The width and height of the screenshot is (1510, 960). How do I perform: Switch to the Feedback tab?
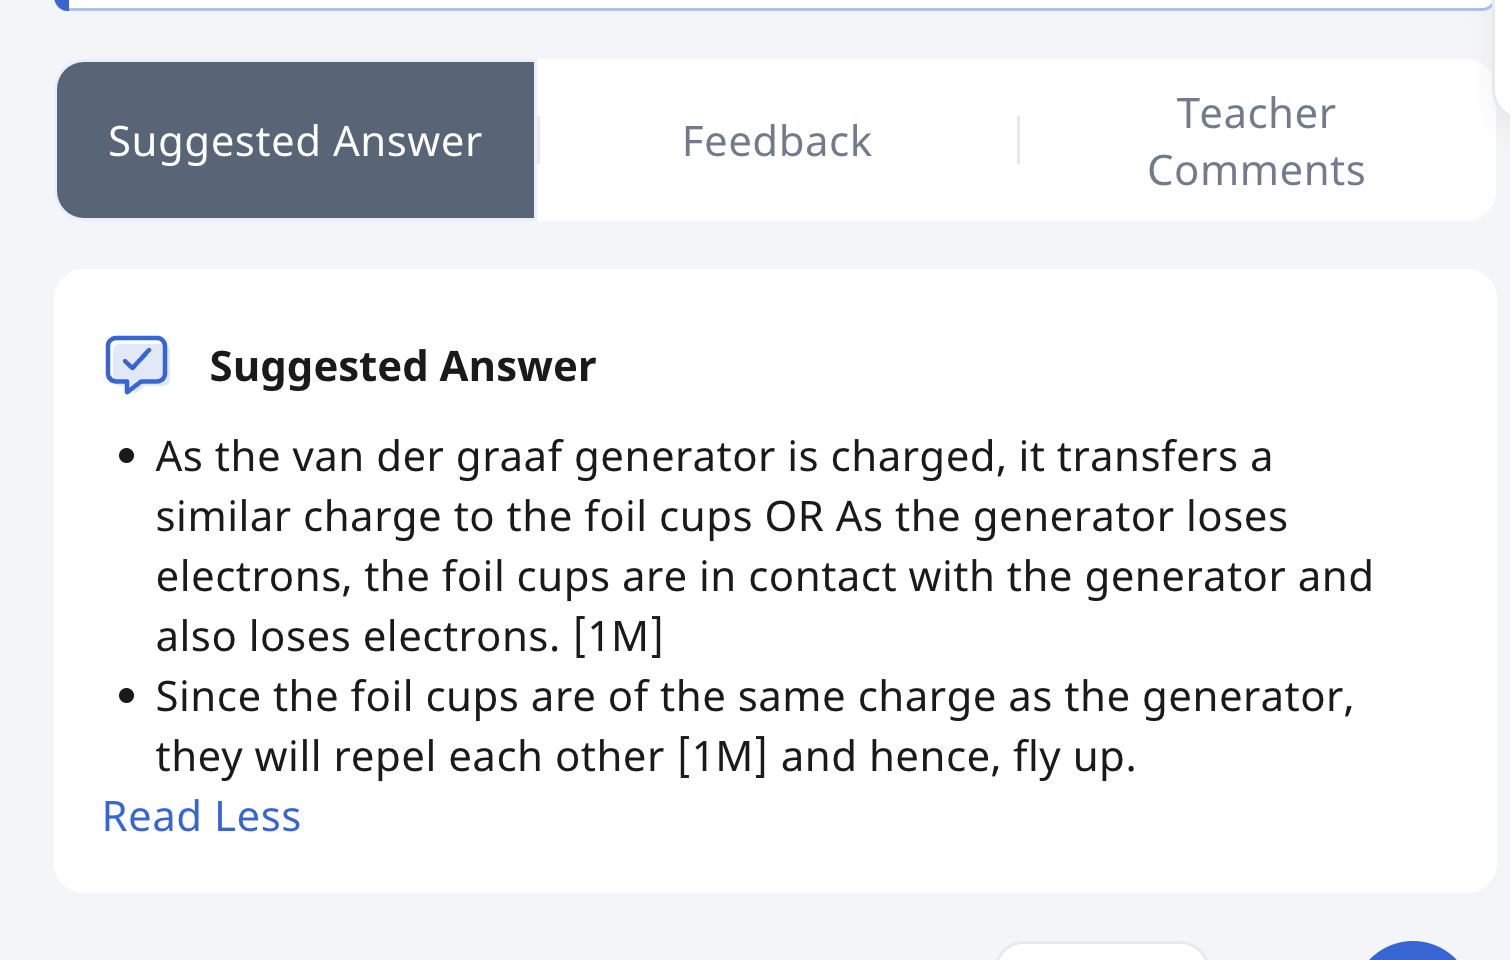tap(777, 140)
